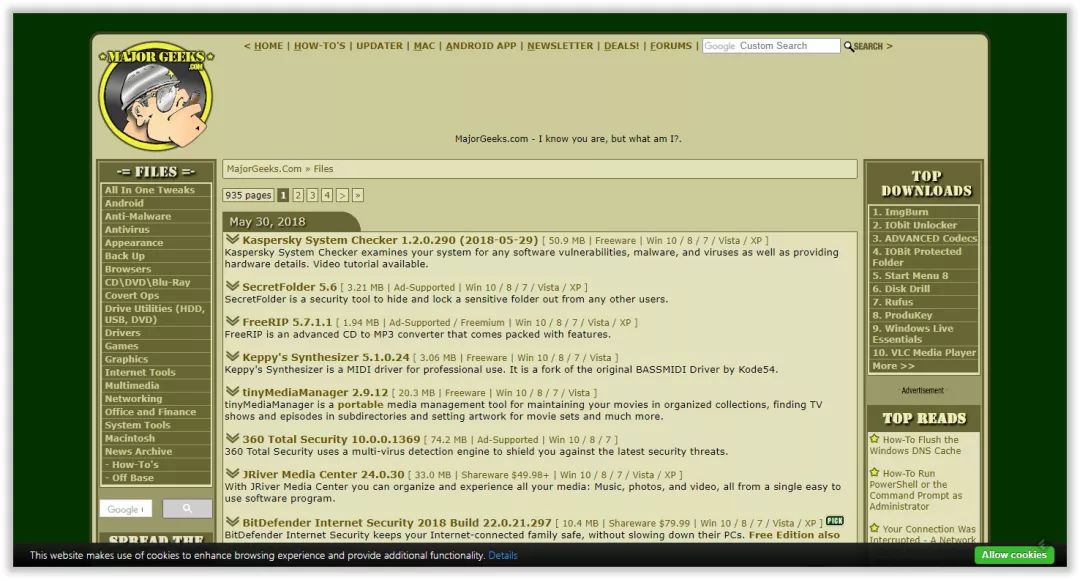Expand the 360 Total Security entry arrow
The width and height of the screenshot is (1080, 580).
coord(232,438)
